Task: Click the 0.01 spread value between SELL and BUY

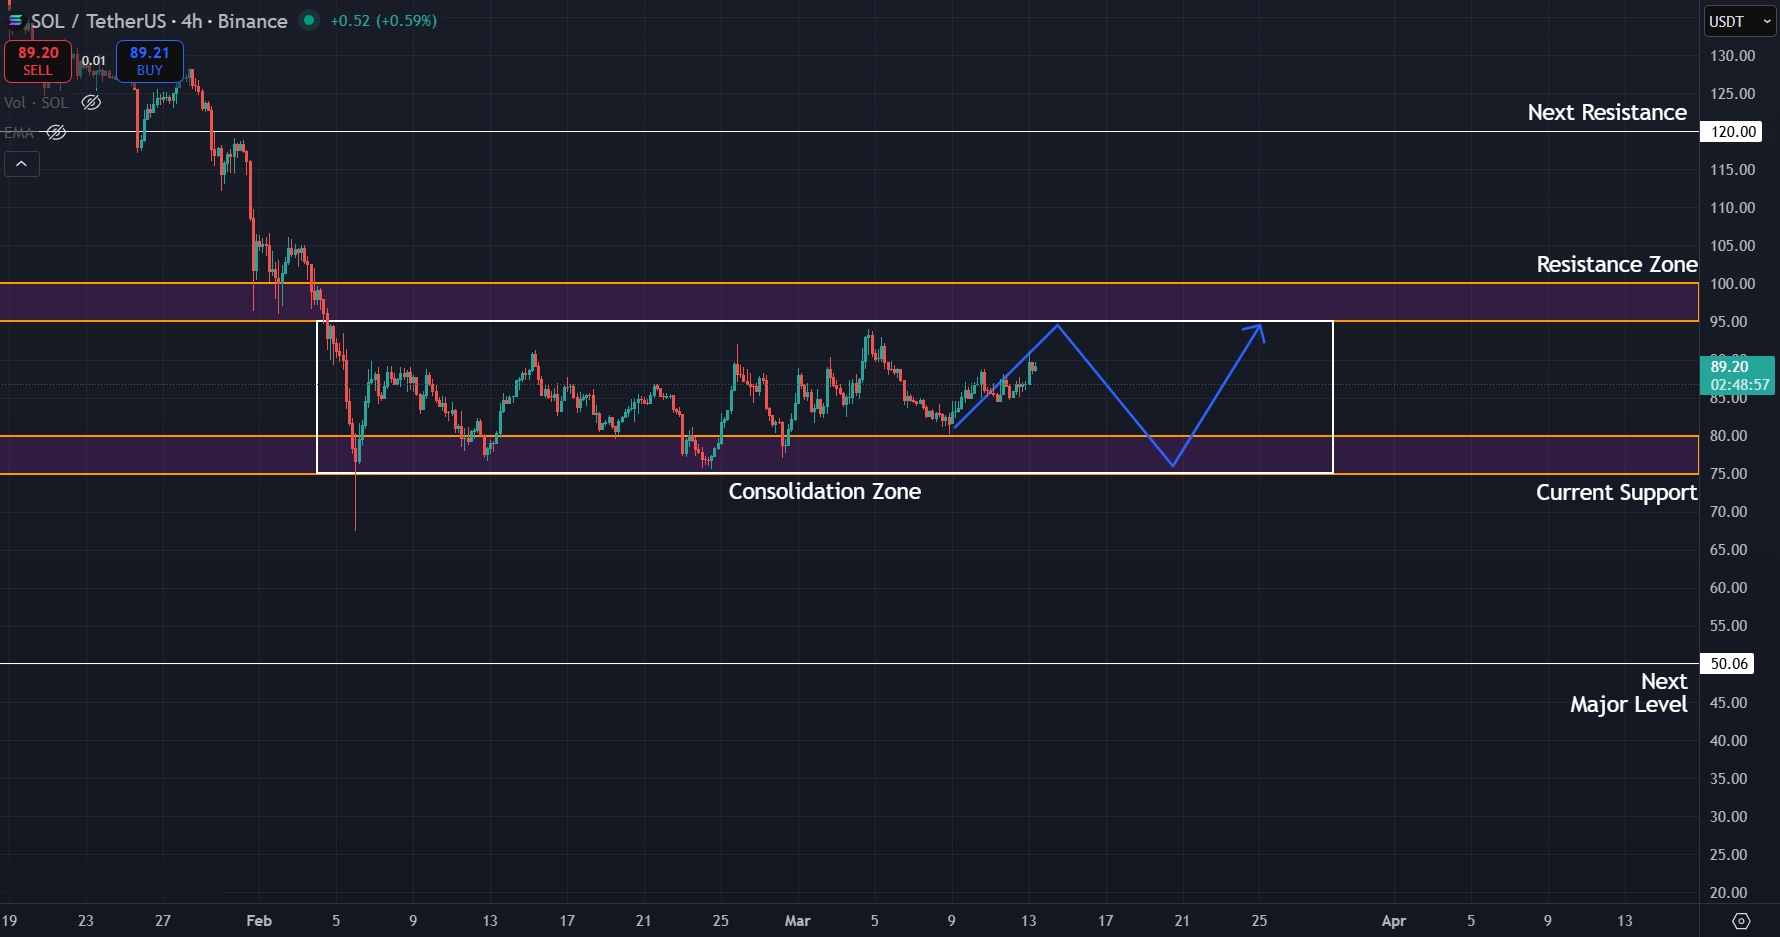Action: (93, 60)
